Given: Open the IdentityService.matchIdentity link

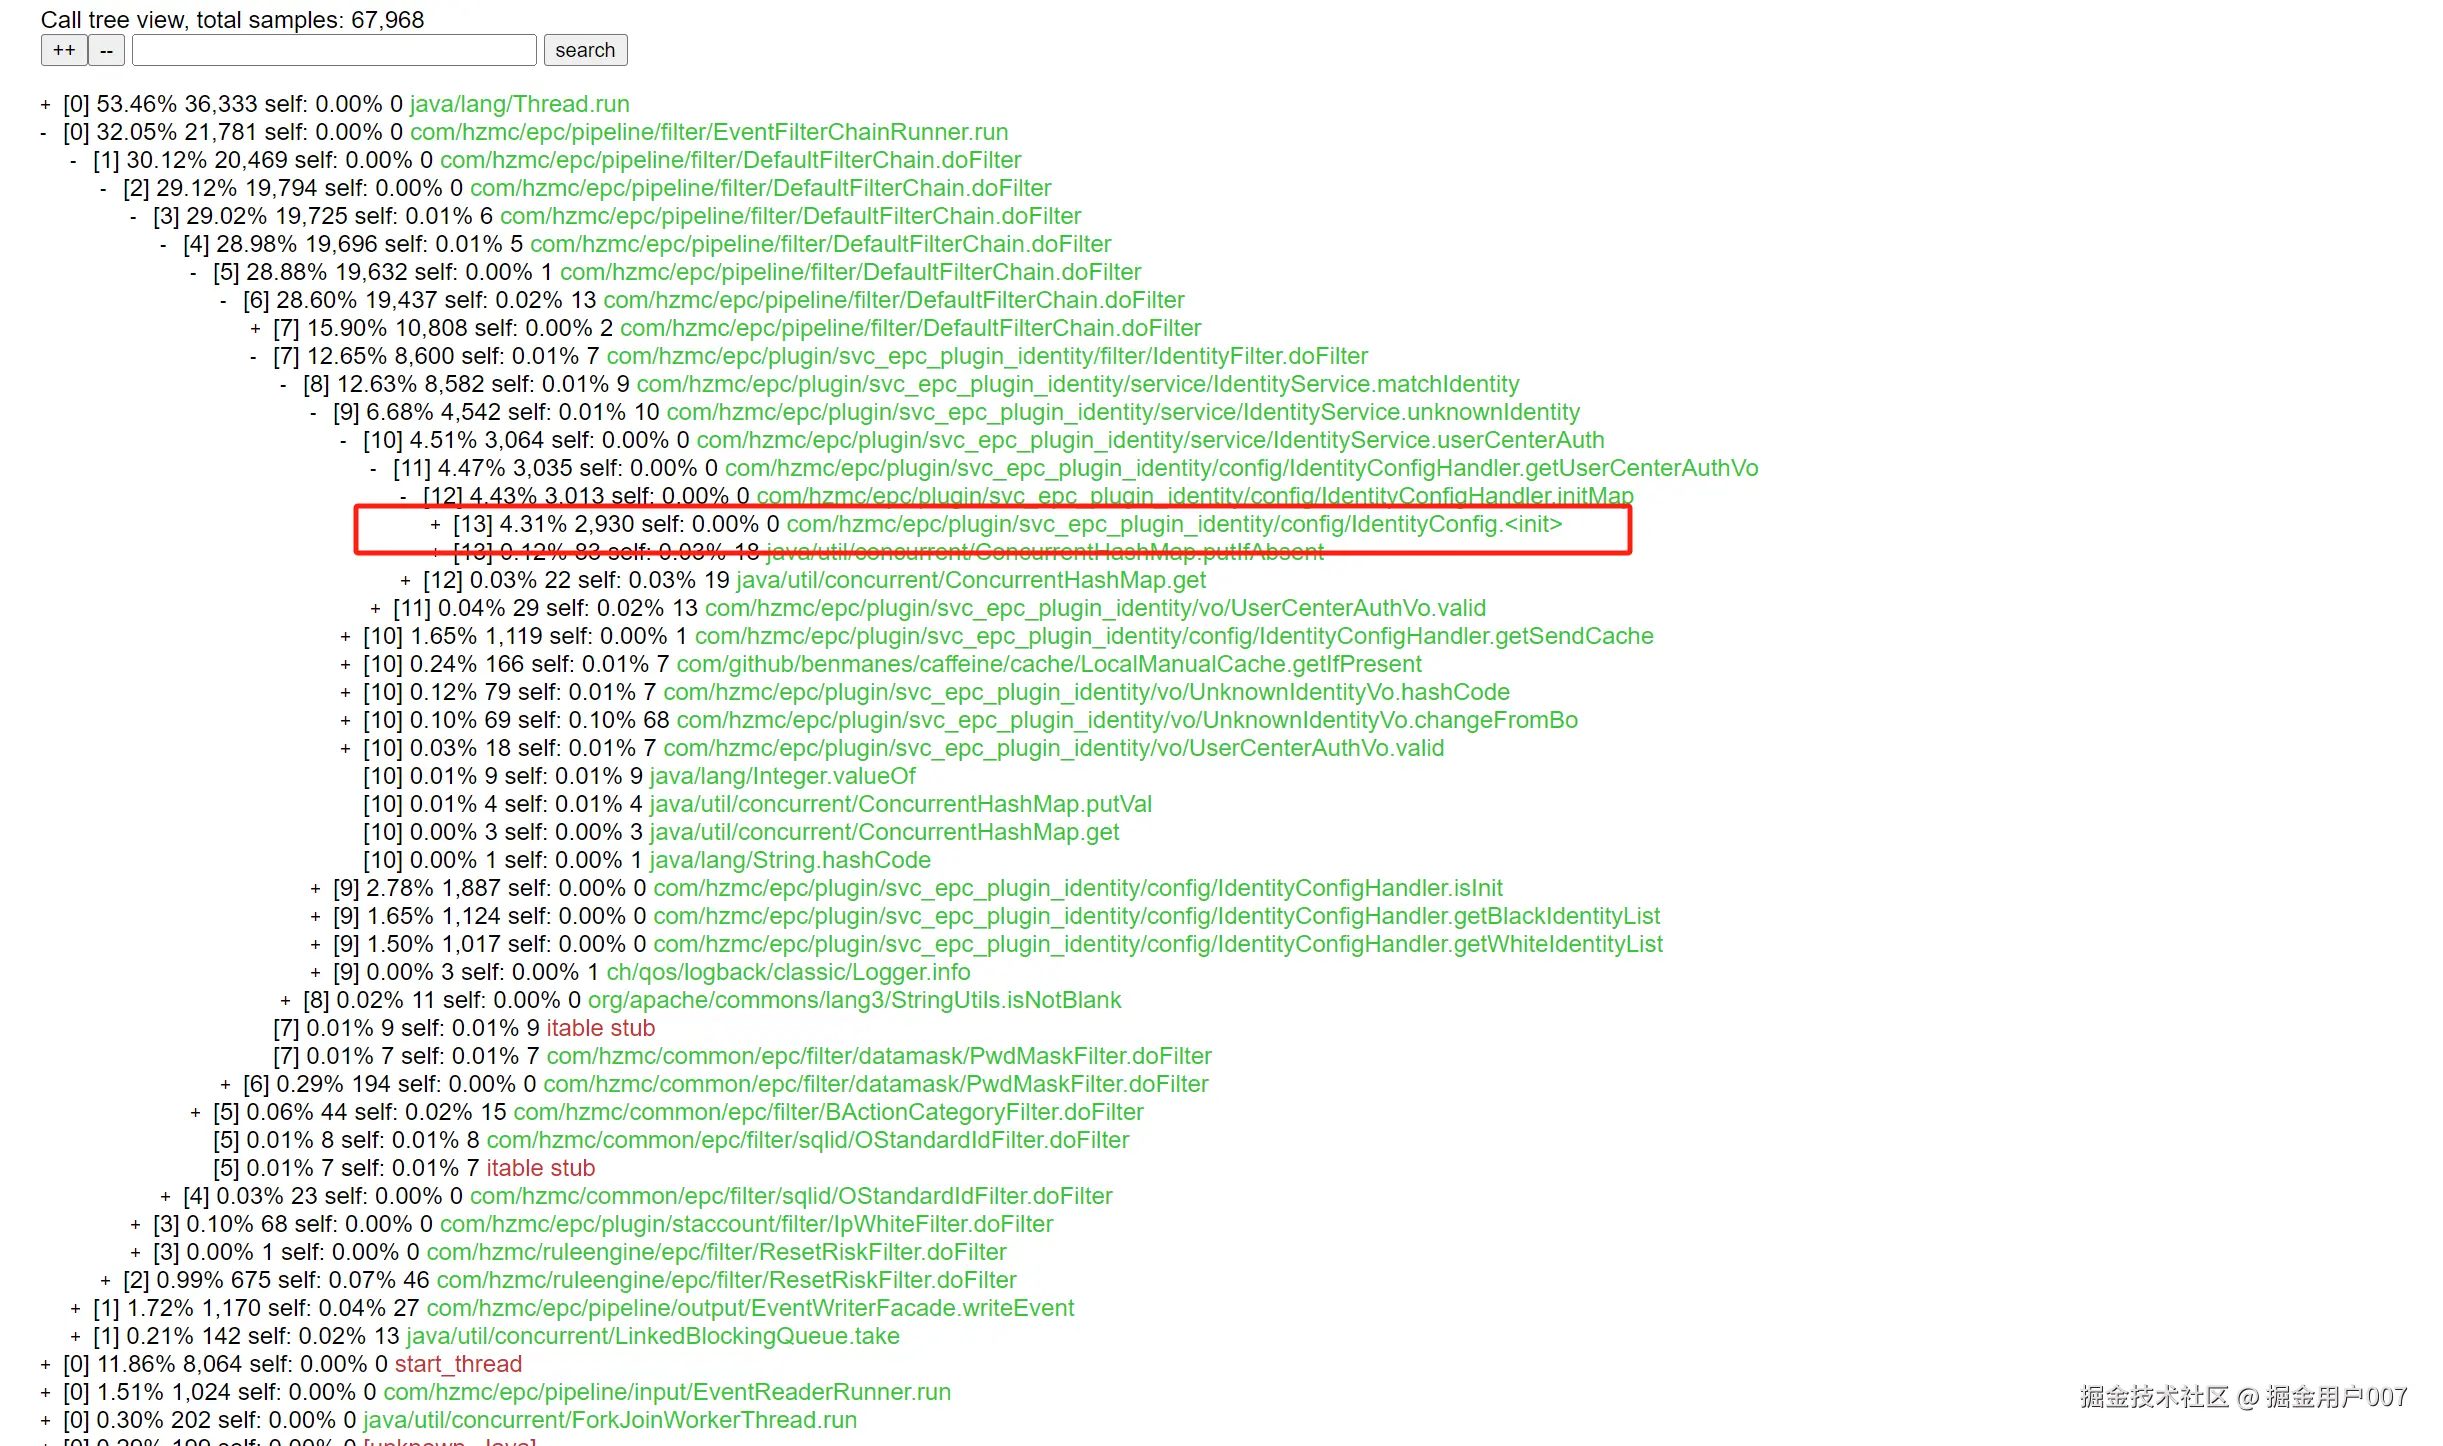Looking at the screenshot, I should (1077, 384).
